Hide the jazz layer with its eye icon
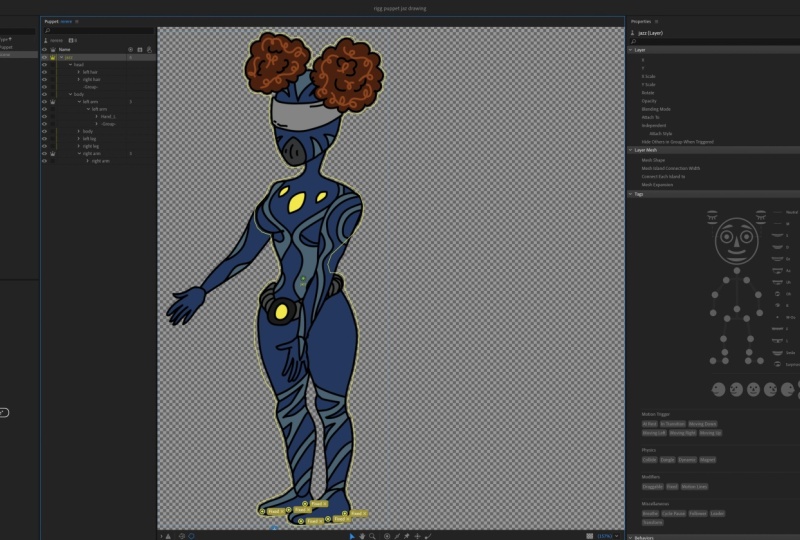Image resolution: width=800 pixels, height=540 pixels. [44, 58]
